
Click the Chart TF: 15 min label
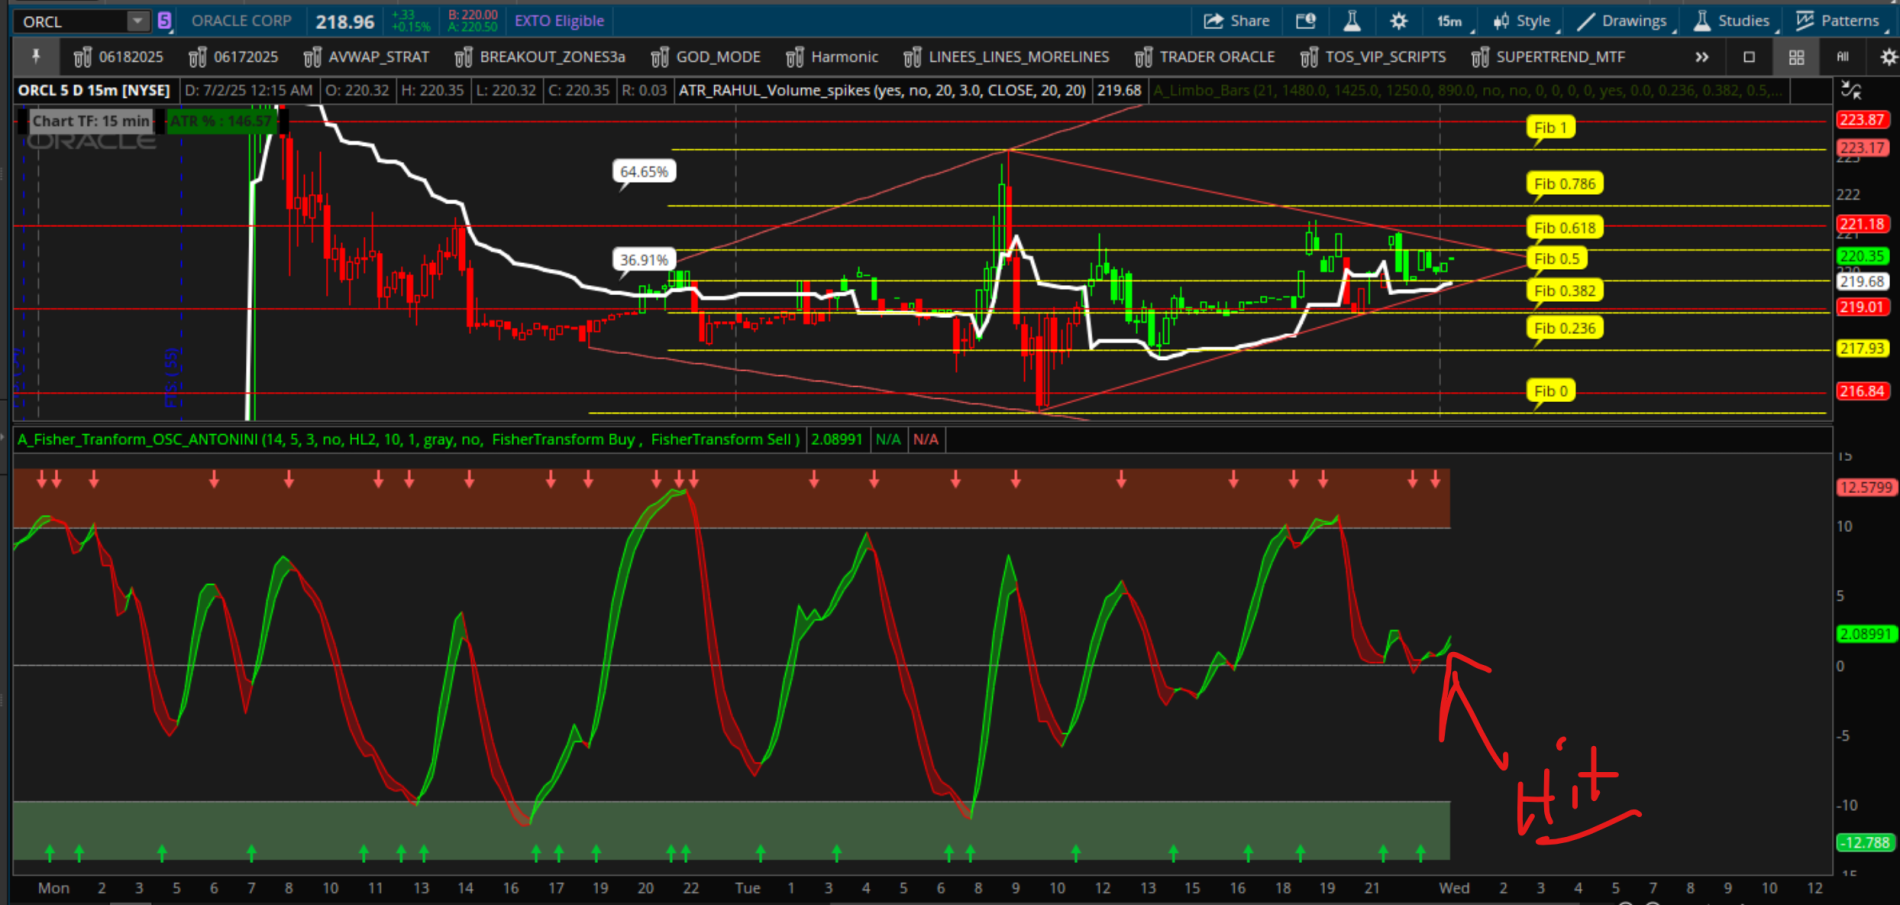click(x=90, y=121)
